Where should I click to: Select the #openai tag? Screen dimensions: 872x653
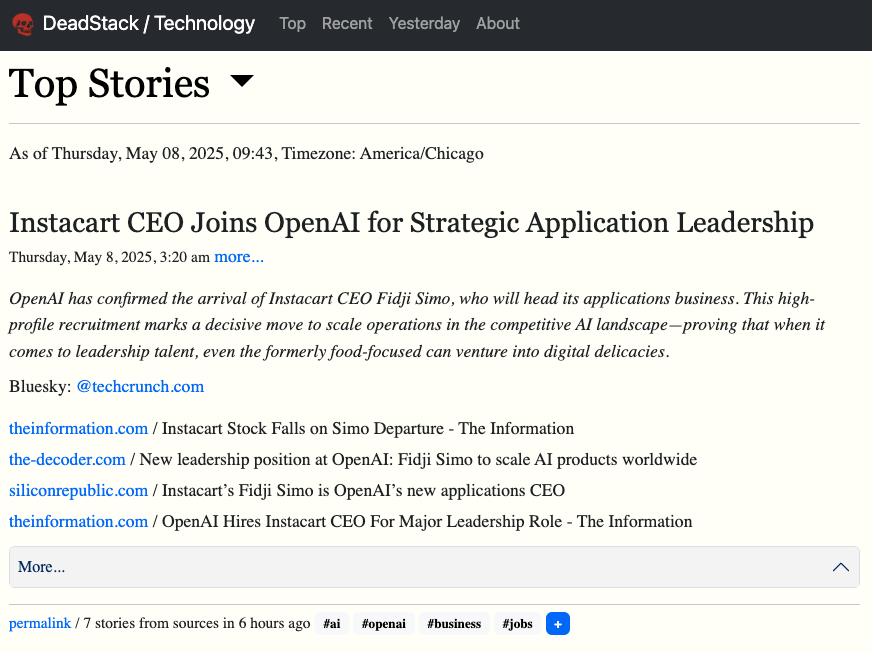382,624
